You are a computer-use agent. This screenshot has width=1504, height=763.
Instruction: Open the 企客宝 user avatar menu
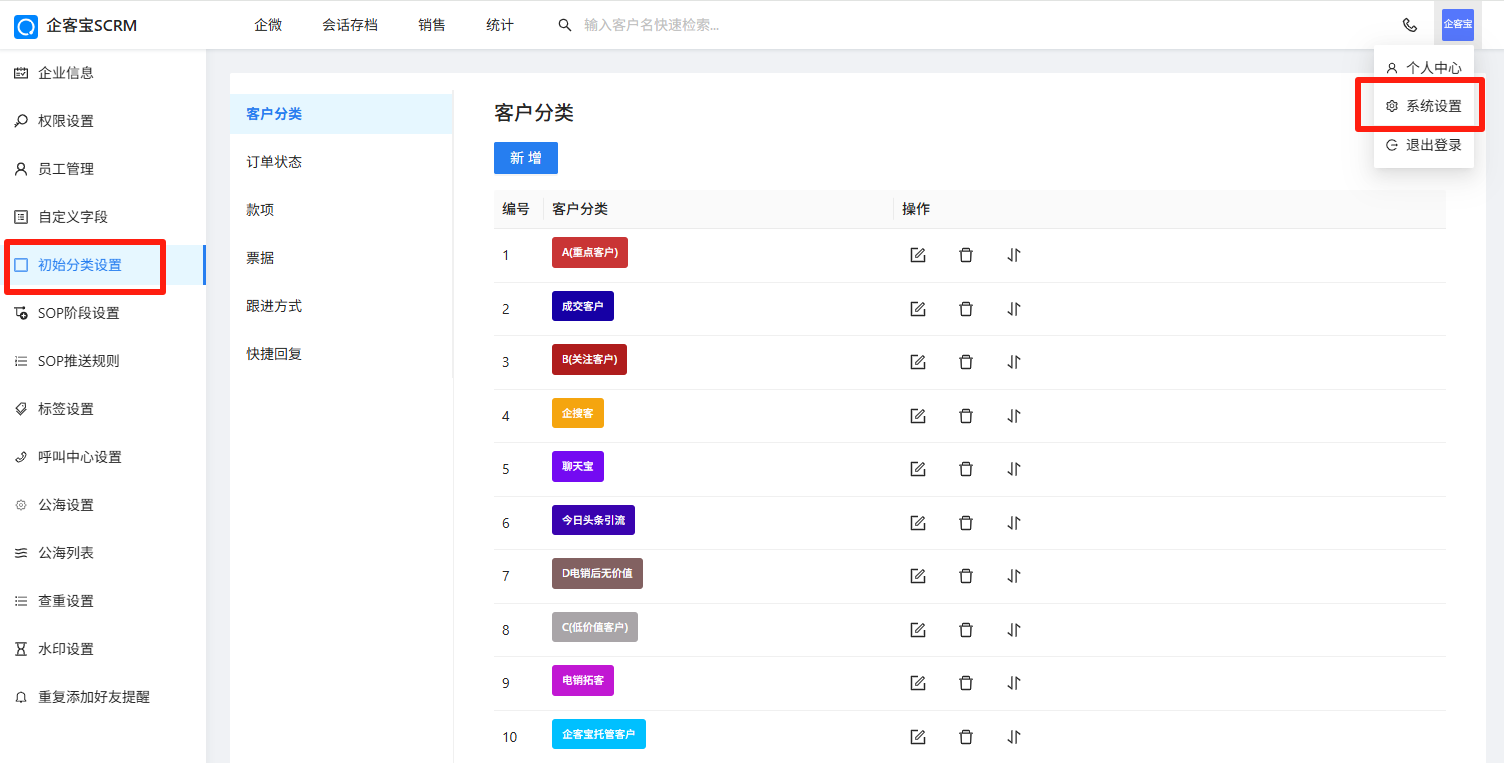click(x=1457, y=24)
